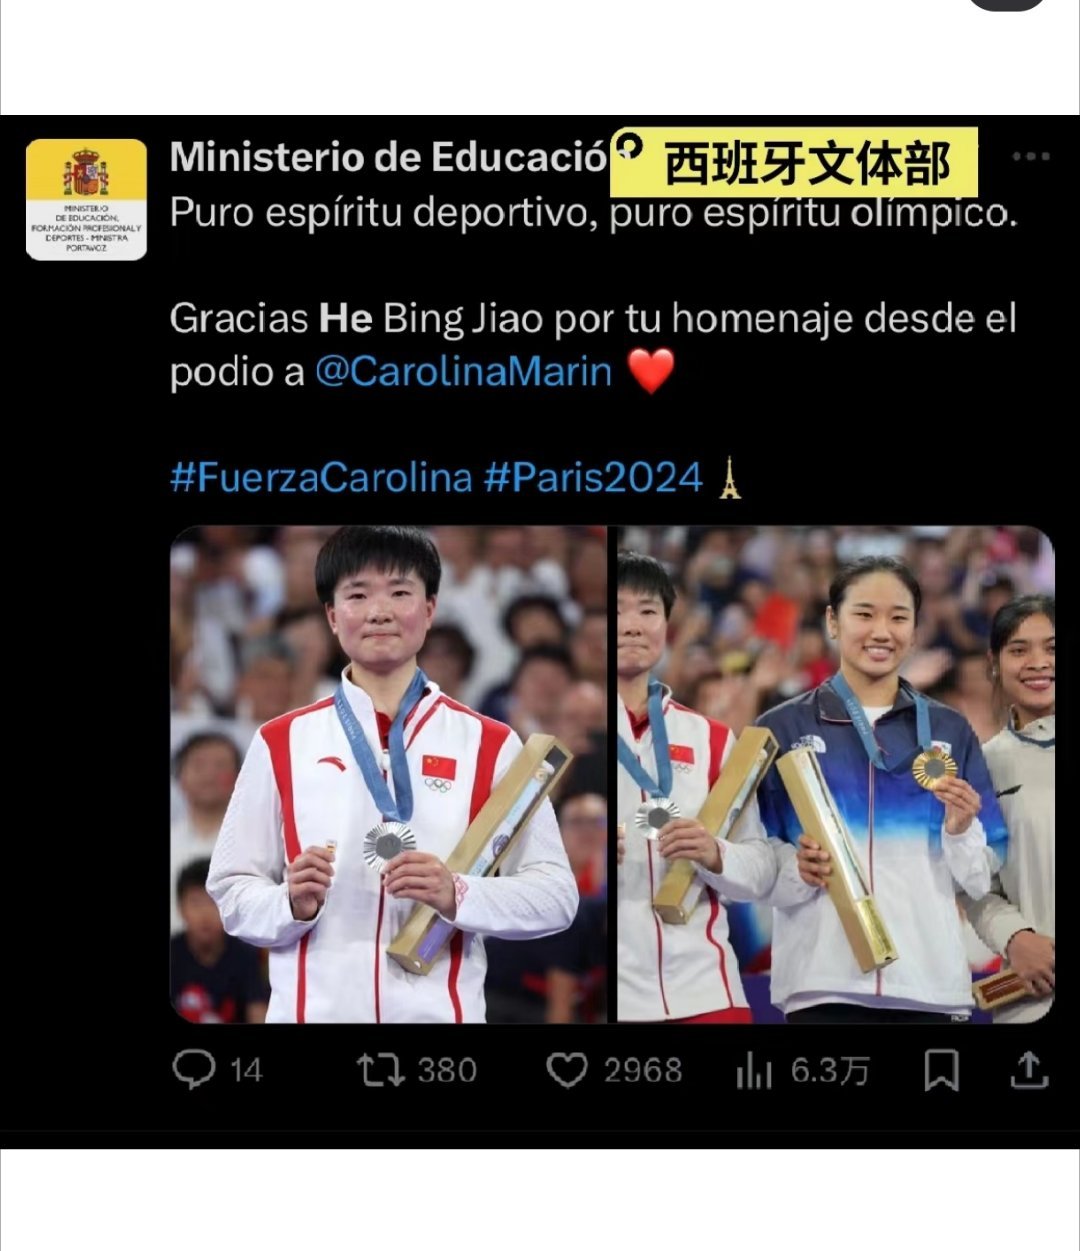Open the @CarolinaMarin mention

[463, 372]
